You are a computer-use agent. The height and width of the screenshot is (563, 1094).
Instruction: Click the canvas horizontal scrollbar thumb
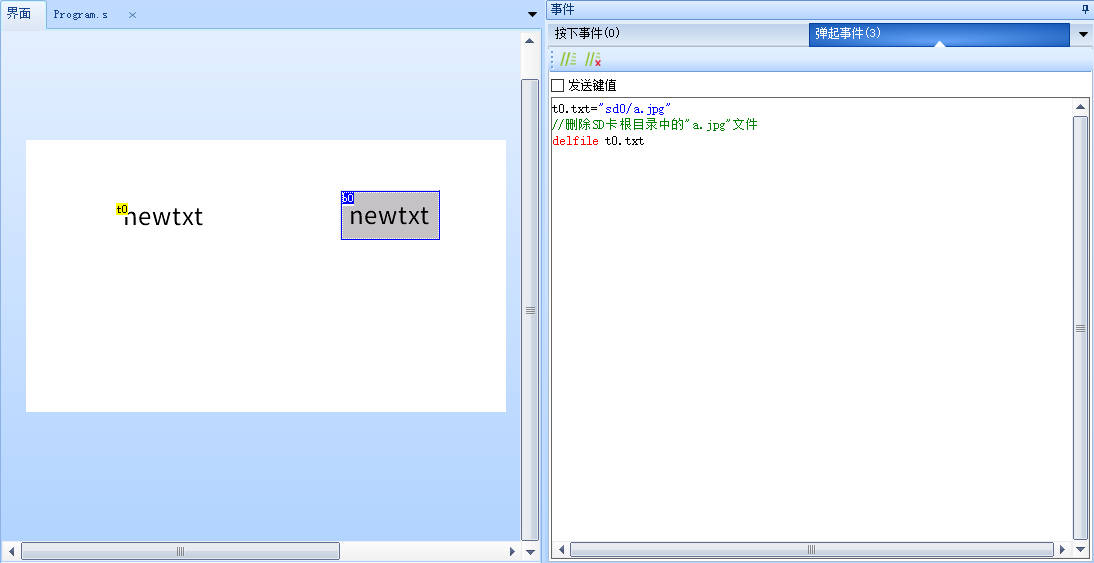pos(180,551)
